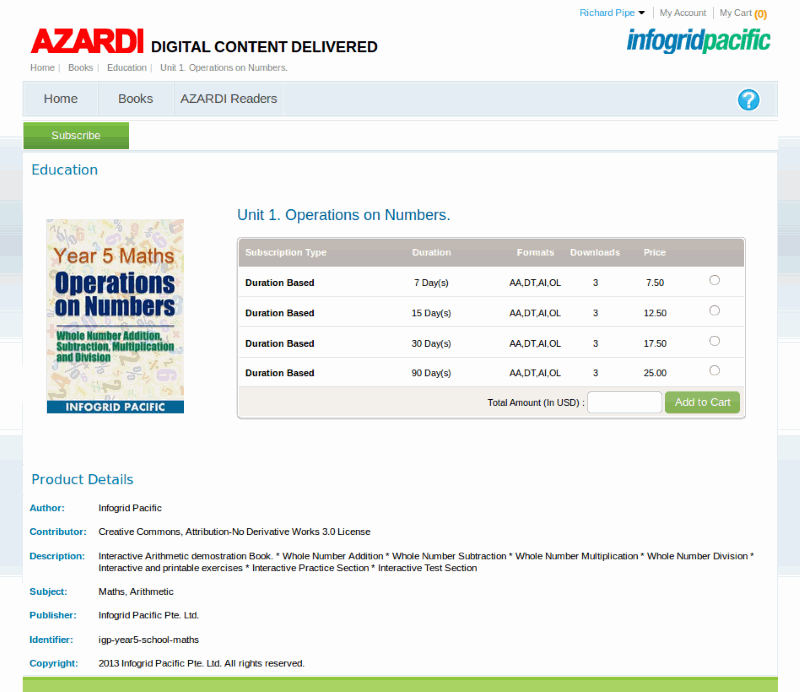Click the Infogrid Pacific Pte. Ltd. publisher value
The height and width of the screenshot is (692, 800).
pos(148,615)
